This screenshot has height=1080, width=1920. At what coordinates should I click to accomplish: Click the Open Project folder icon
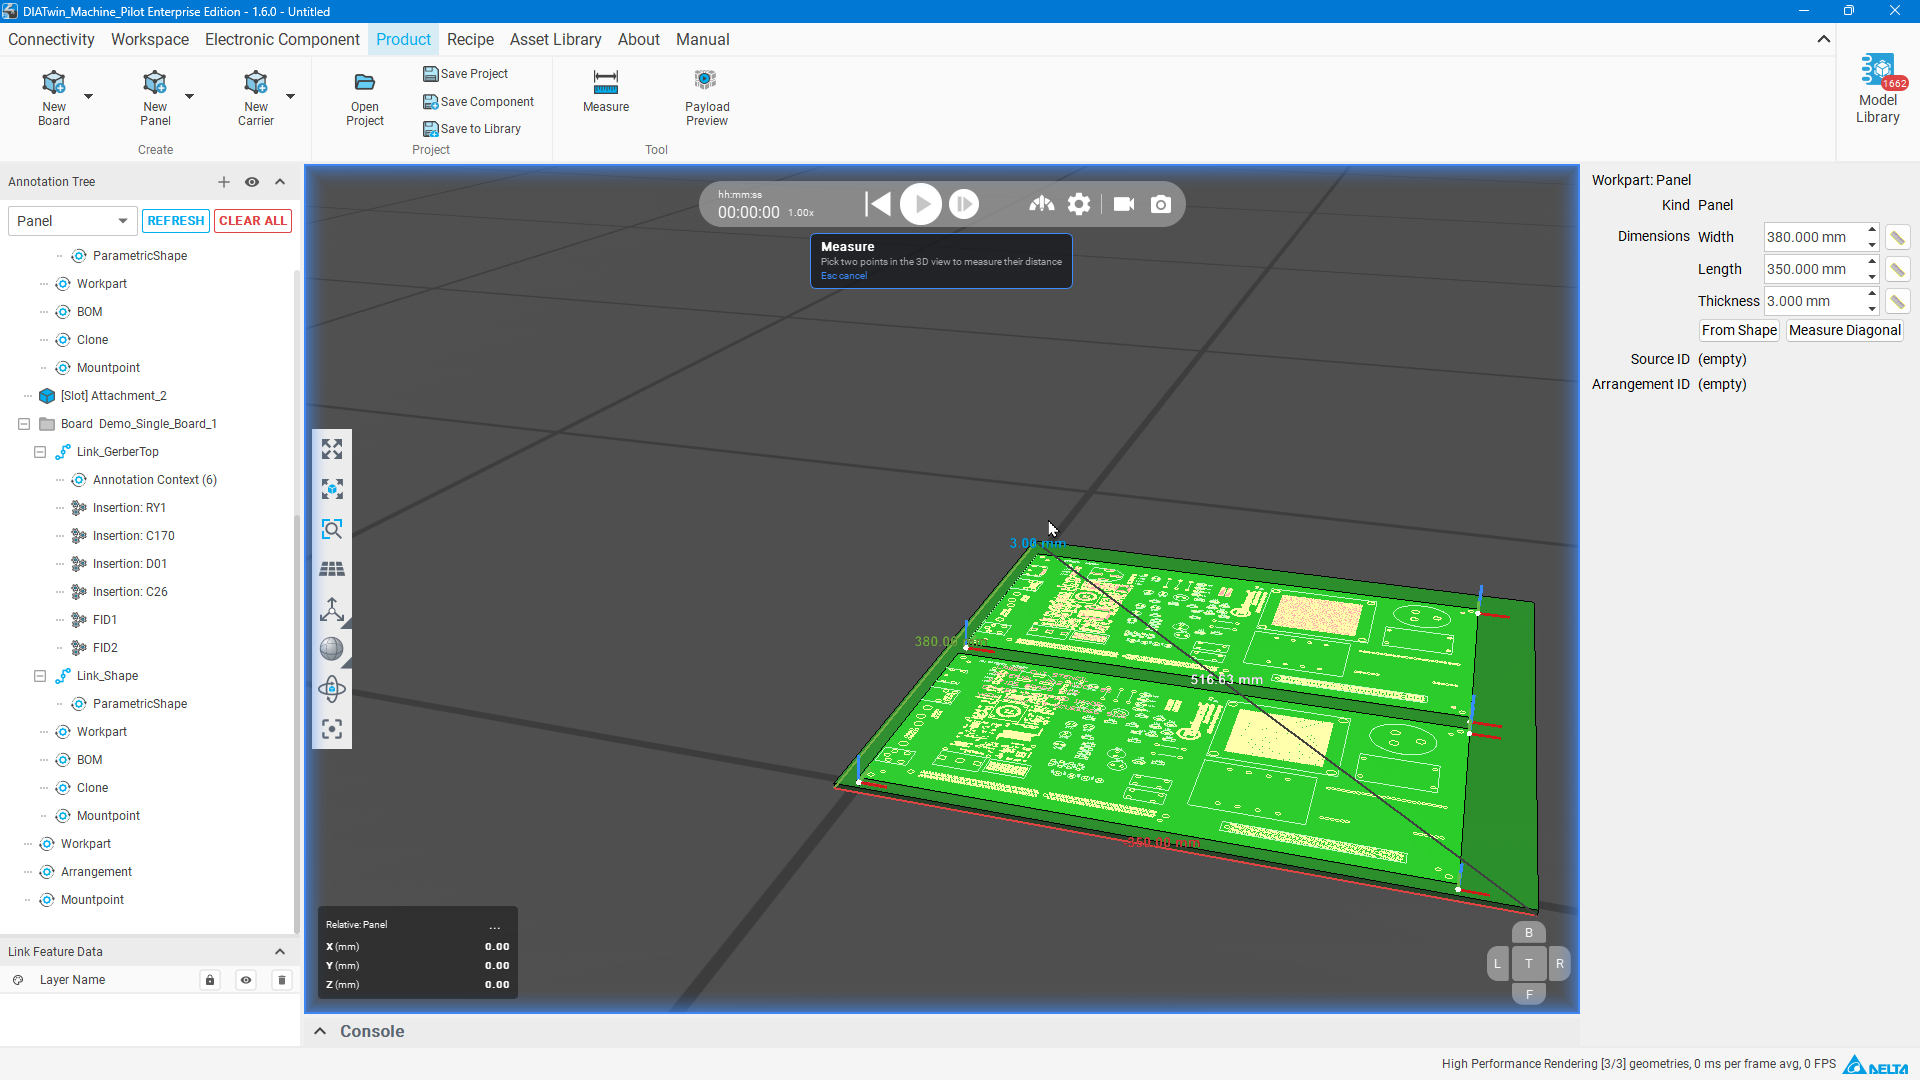(x=365, y=82)
